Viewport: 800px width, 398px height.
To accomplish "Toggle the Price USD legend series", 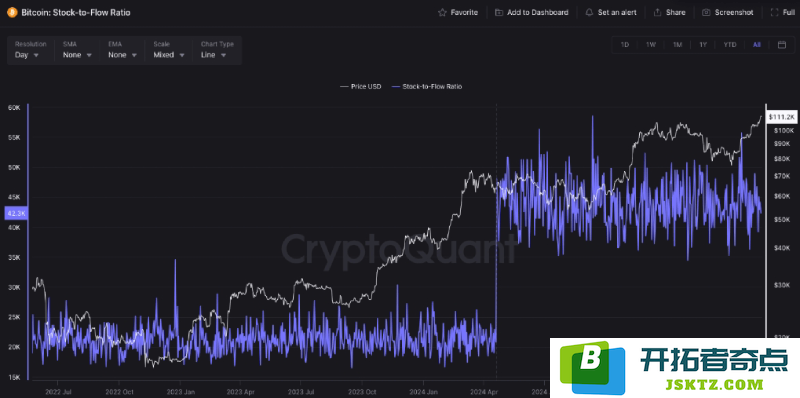I will pyautogui.click(x=360, y=87).
